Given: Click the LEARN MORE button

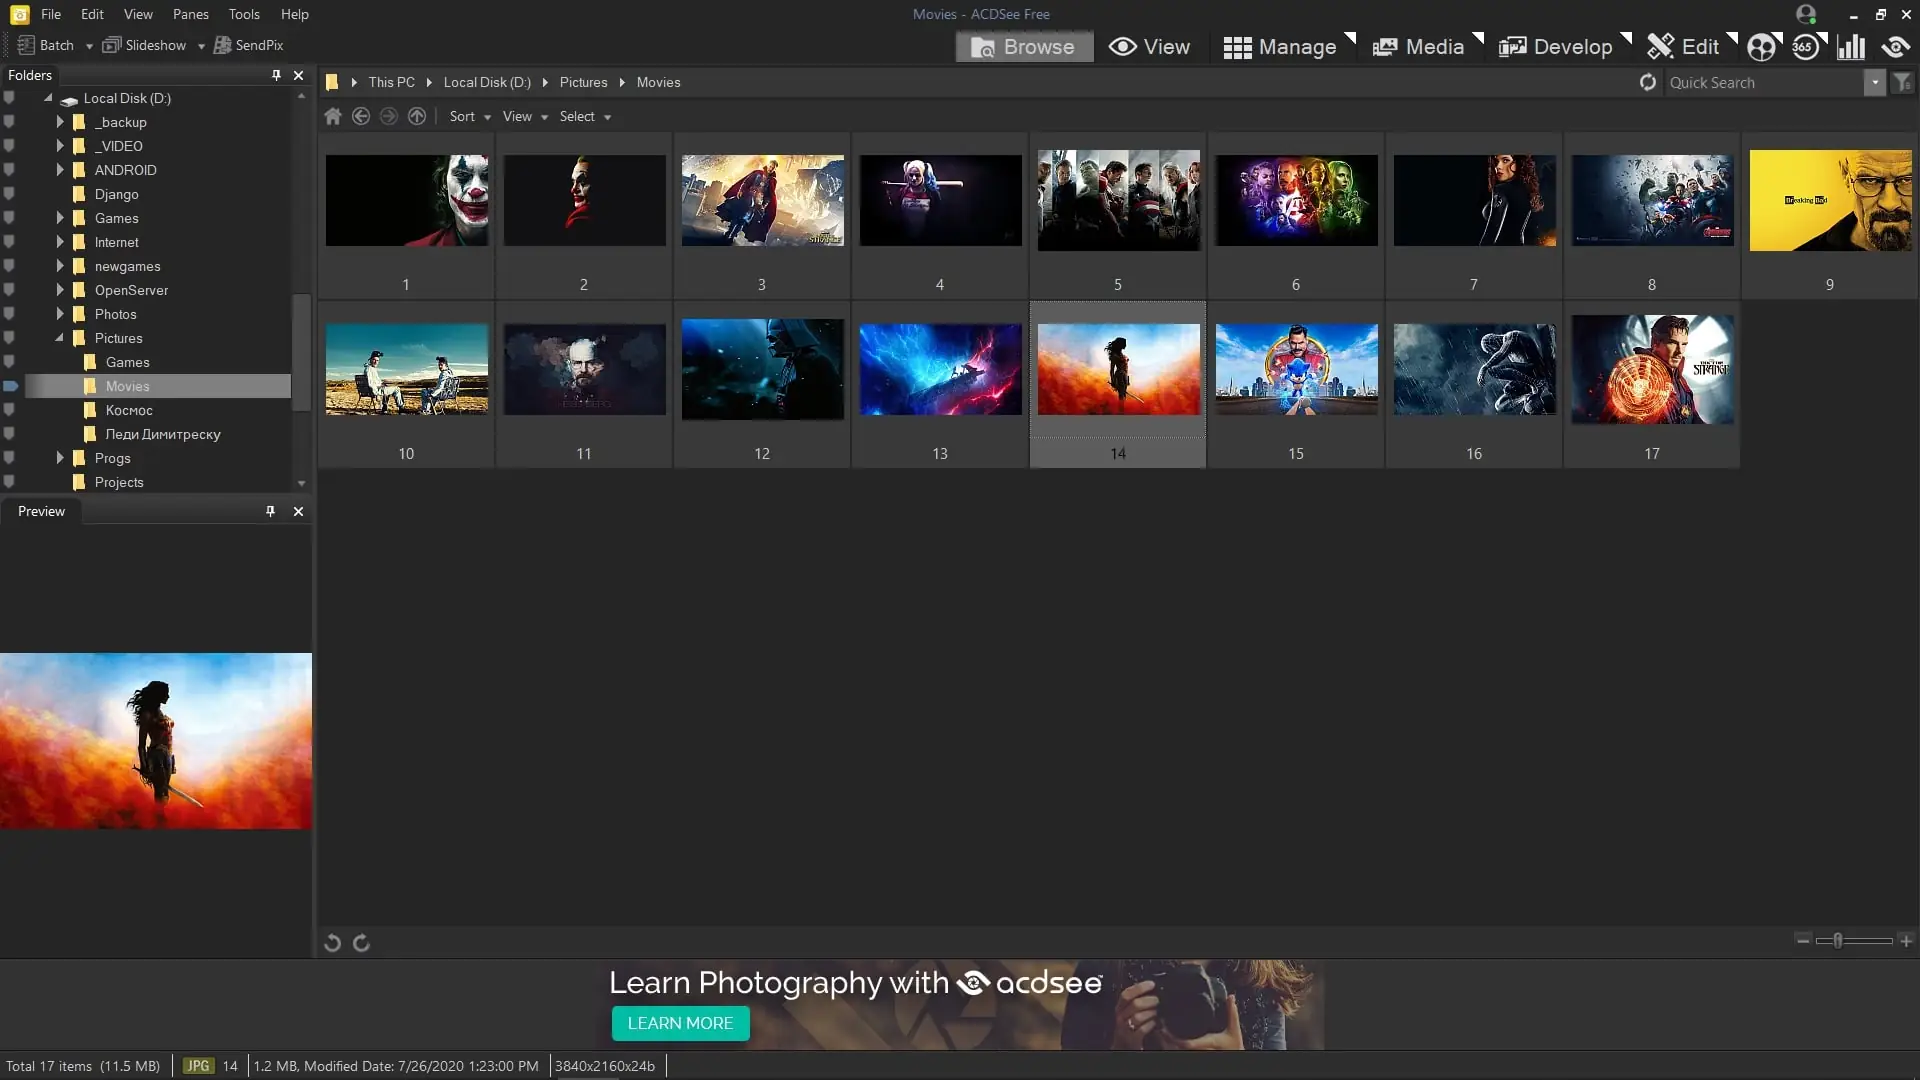Looking at the screenshot, I should 680,1023.
